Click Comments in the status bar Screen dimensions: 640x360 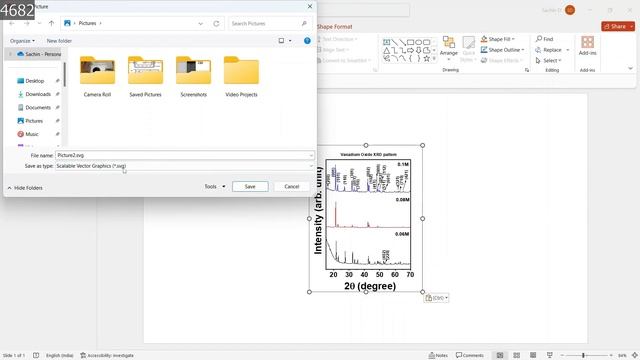tap(469, 355)
